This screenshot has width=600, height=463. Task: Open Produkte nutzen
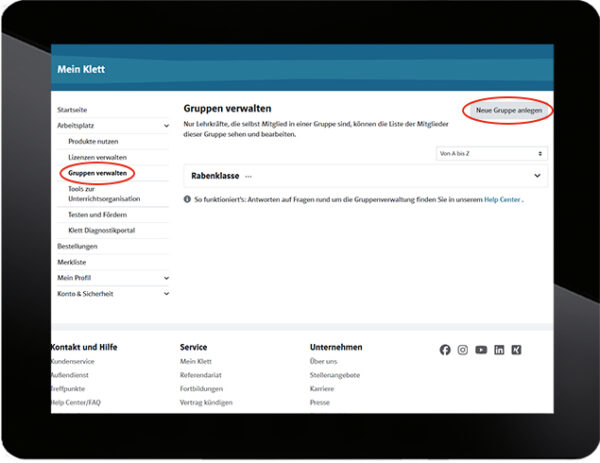tap(93, 141)
